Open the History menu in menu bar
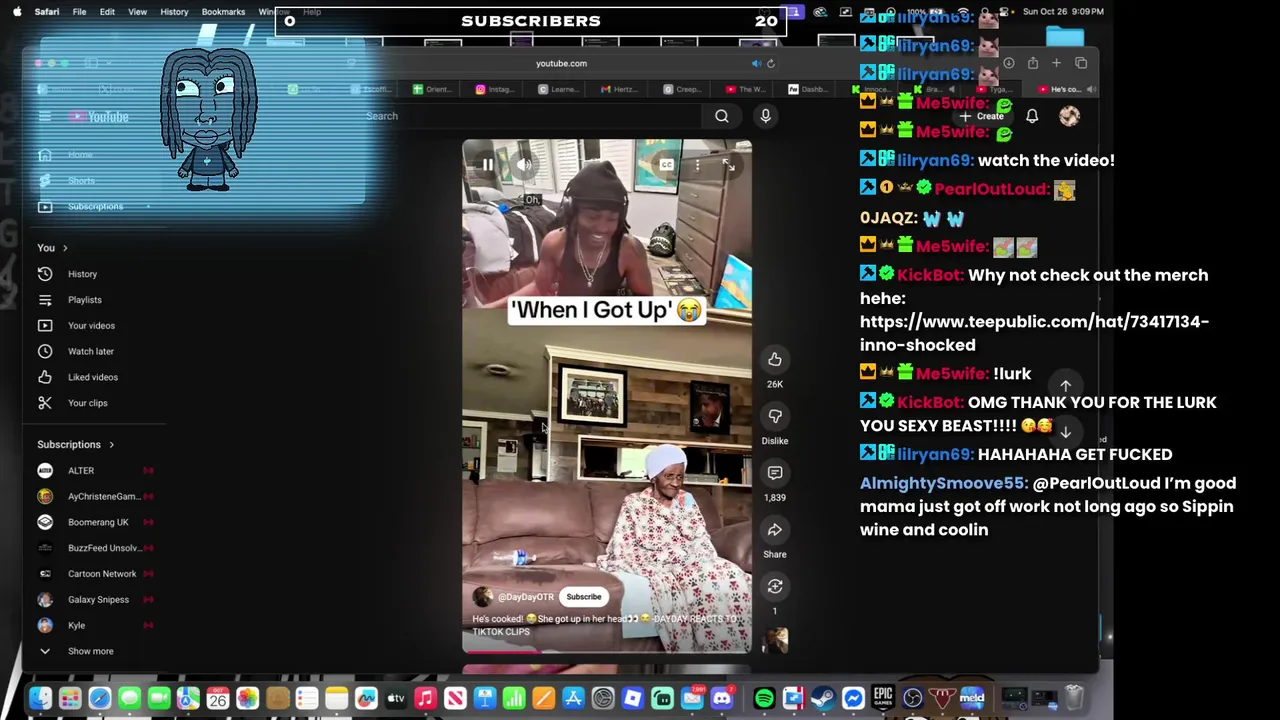Viewport: 1280px width, 720px height. (174, 12)
